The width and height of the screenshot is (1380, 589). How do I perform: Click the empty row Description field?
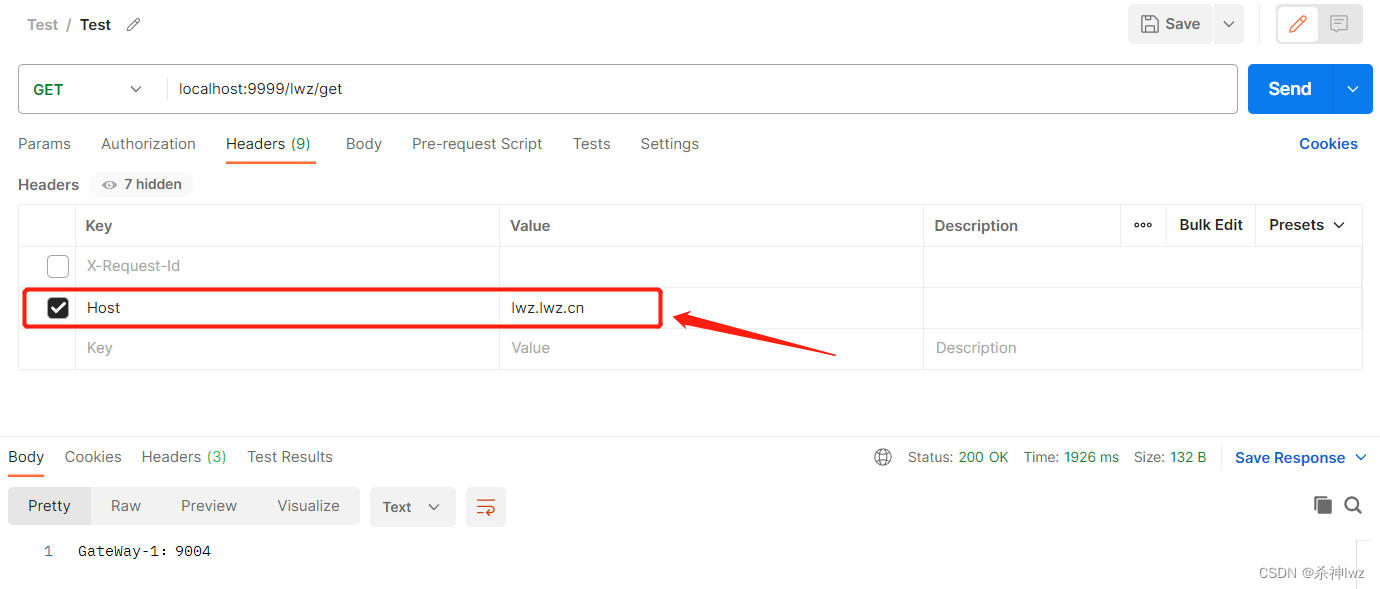pos(1142,348)
